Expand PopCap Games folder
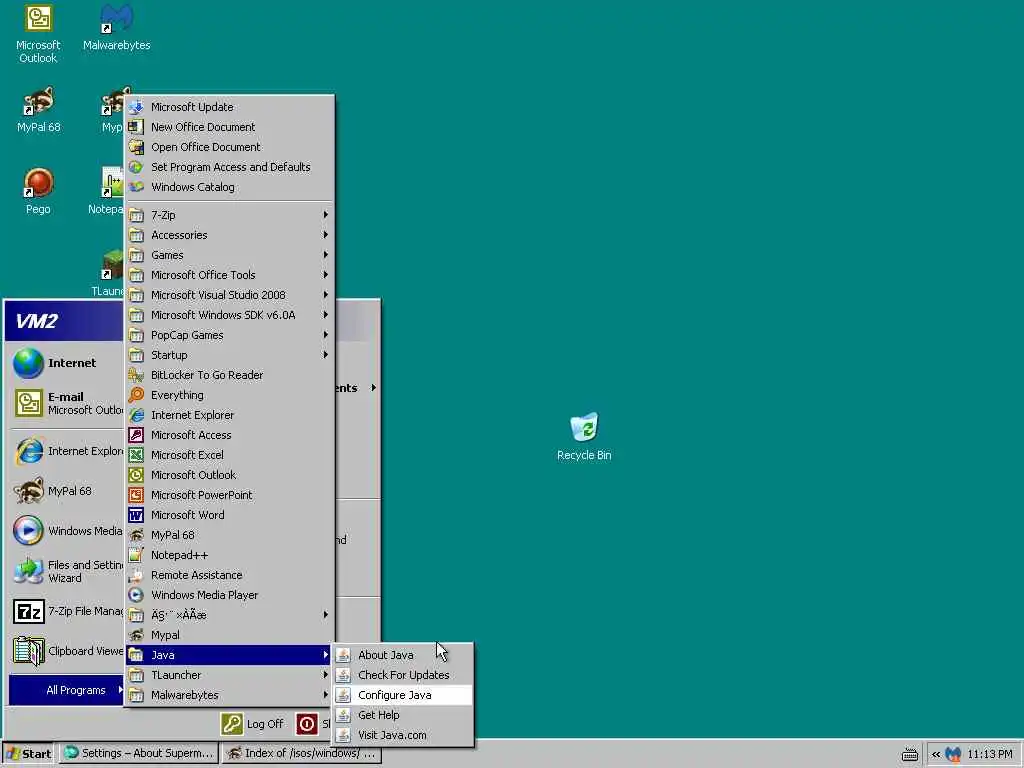1024x768 pixels. coord(229,335)
